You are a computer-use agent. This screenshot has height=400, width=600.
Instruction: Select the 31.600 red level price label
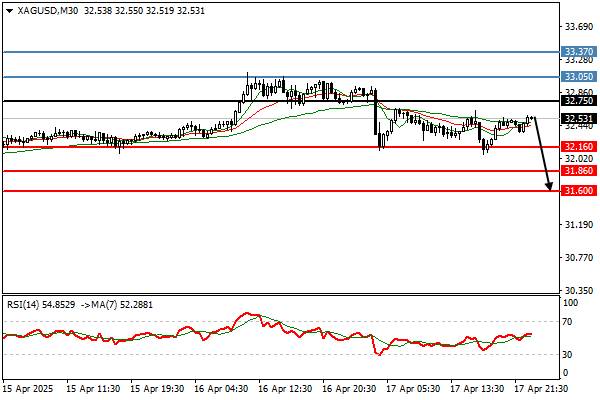pos(579,190)
